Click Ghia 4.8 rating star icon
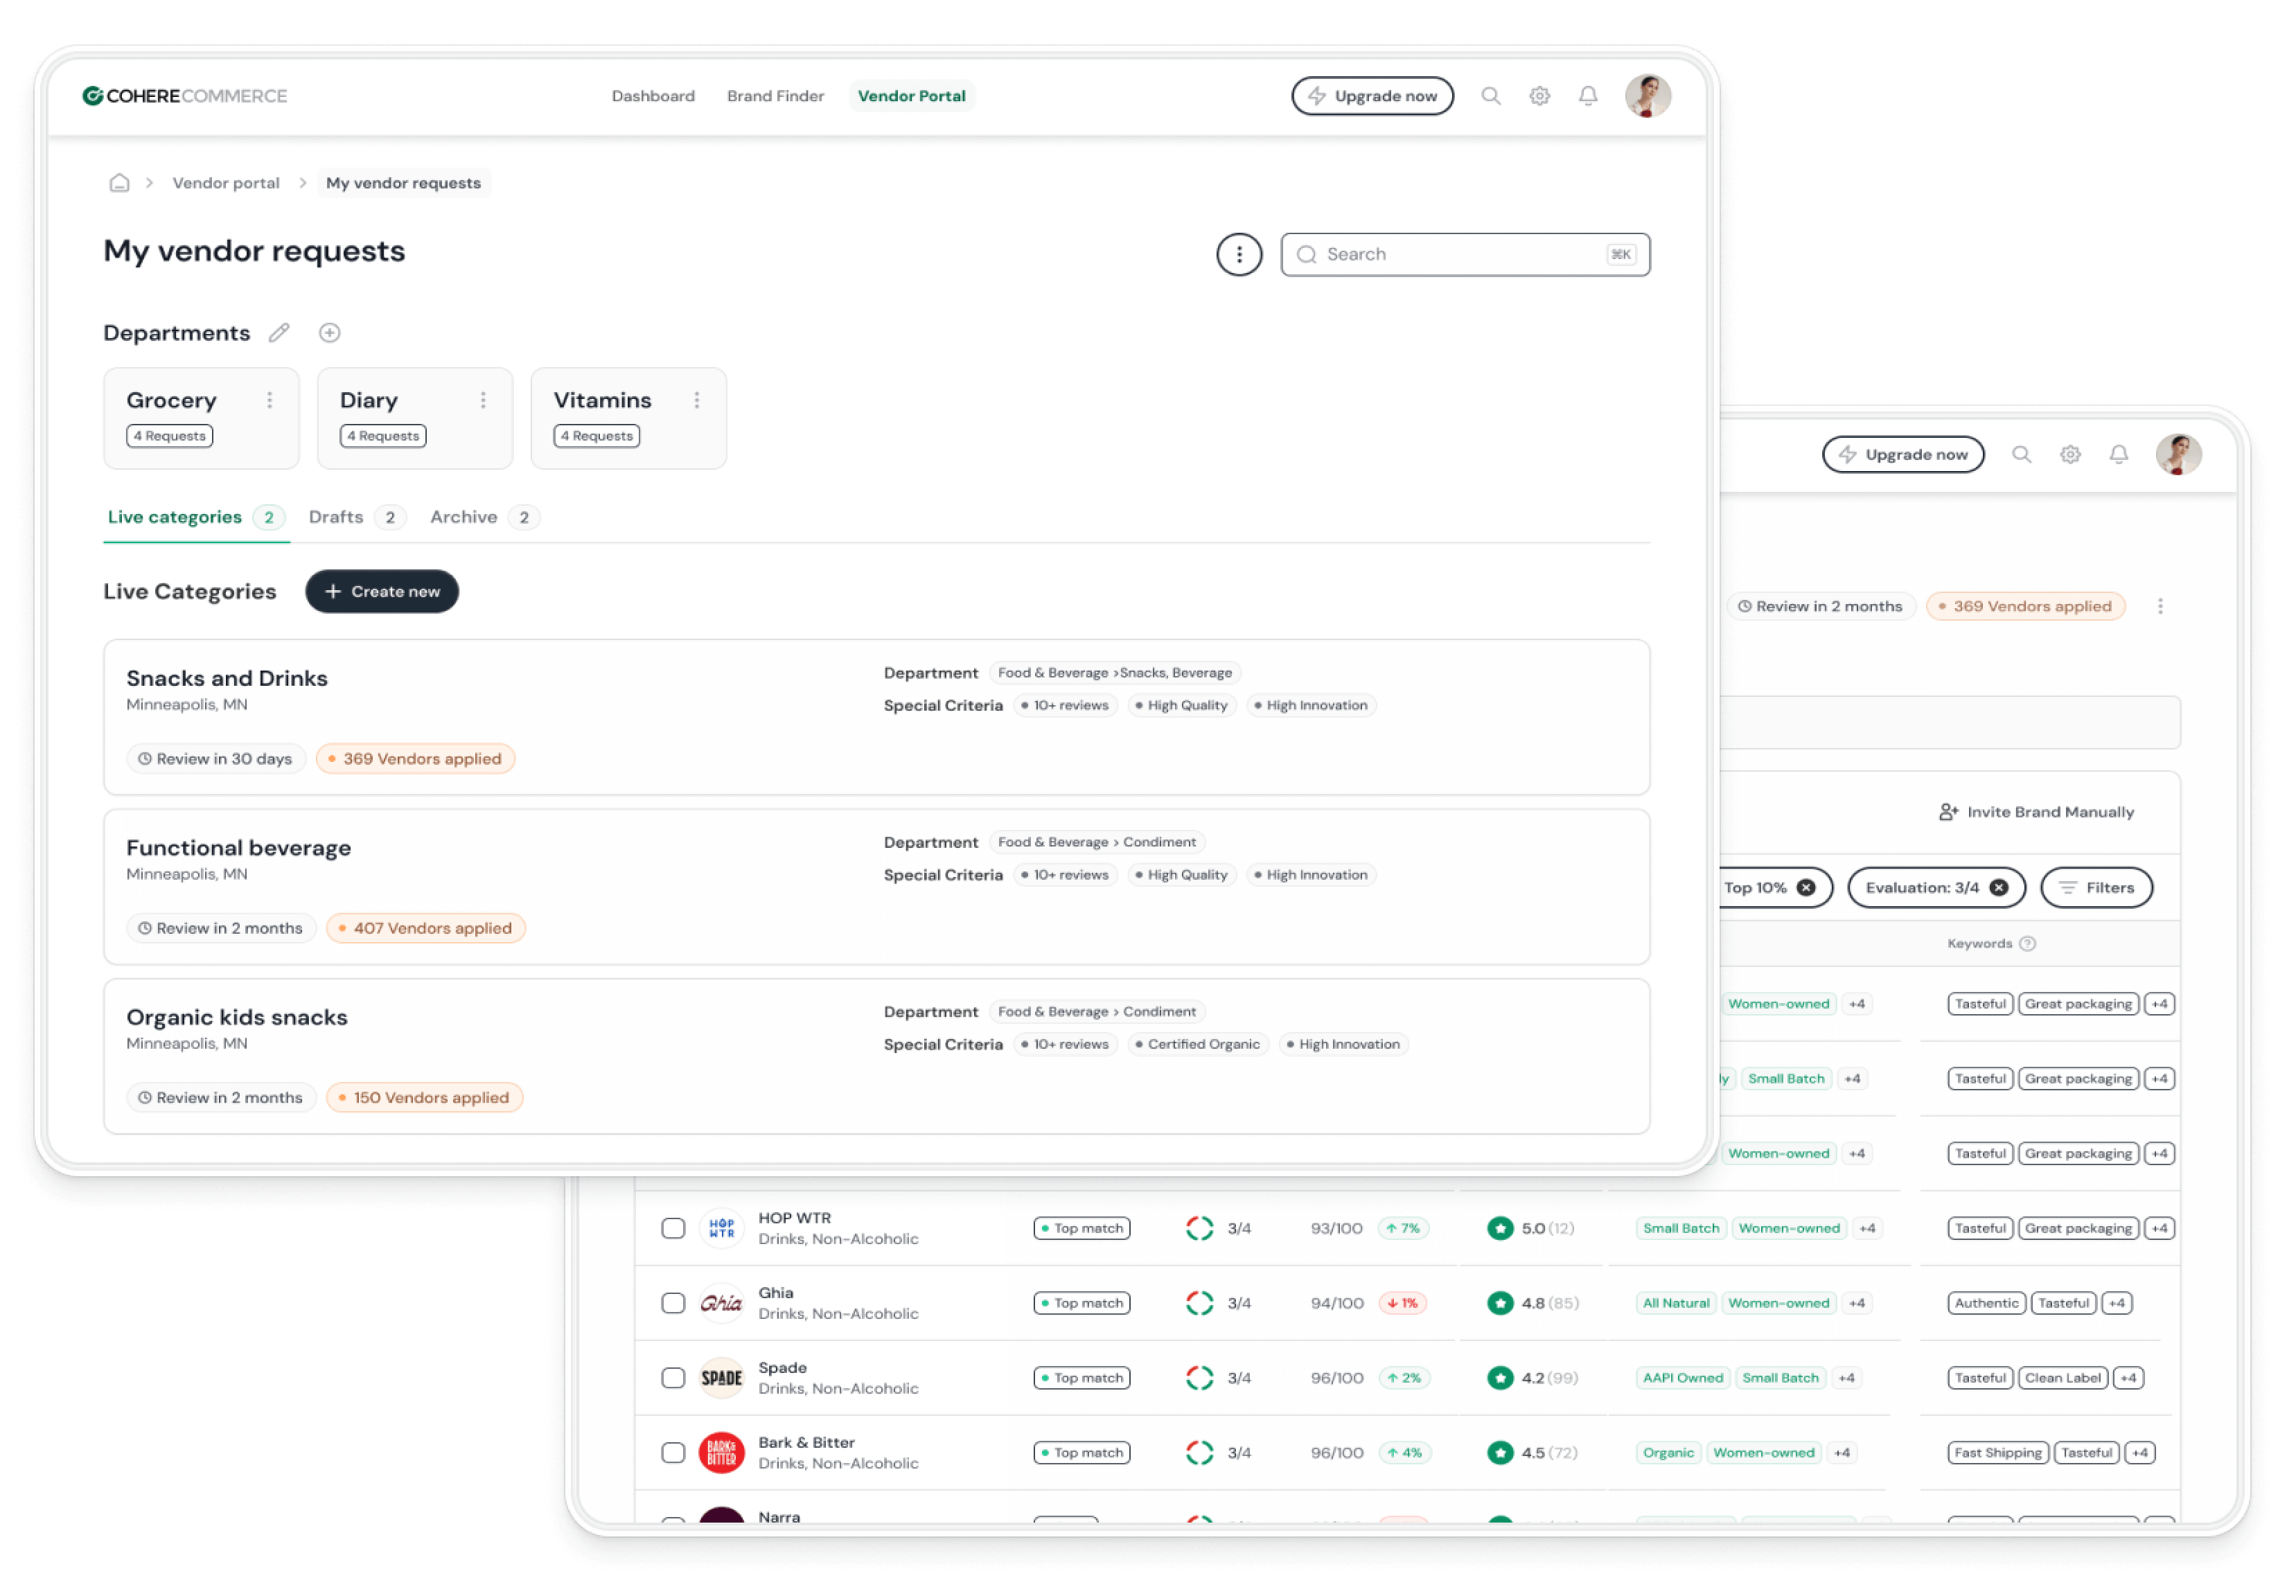2296x1596 pixels. point(1500,1304)
